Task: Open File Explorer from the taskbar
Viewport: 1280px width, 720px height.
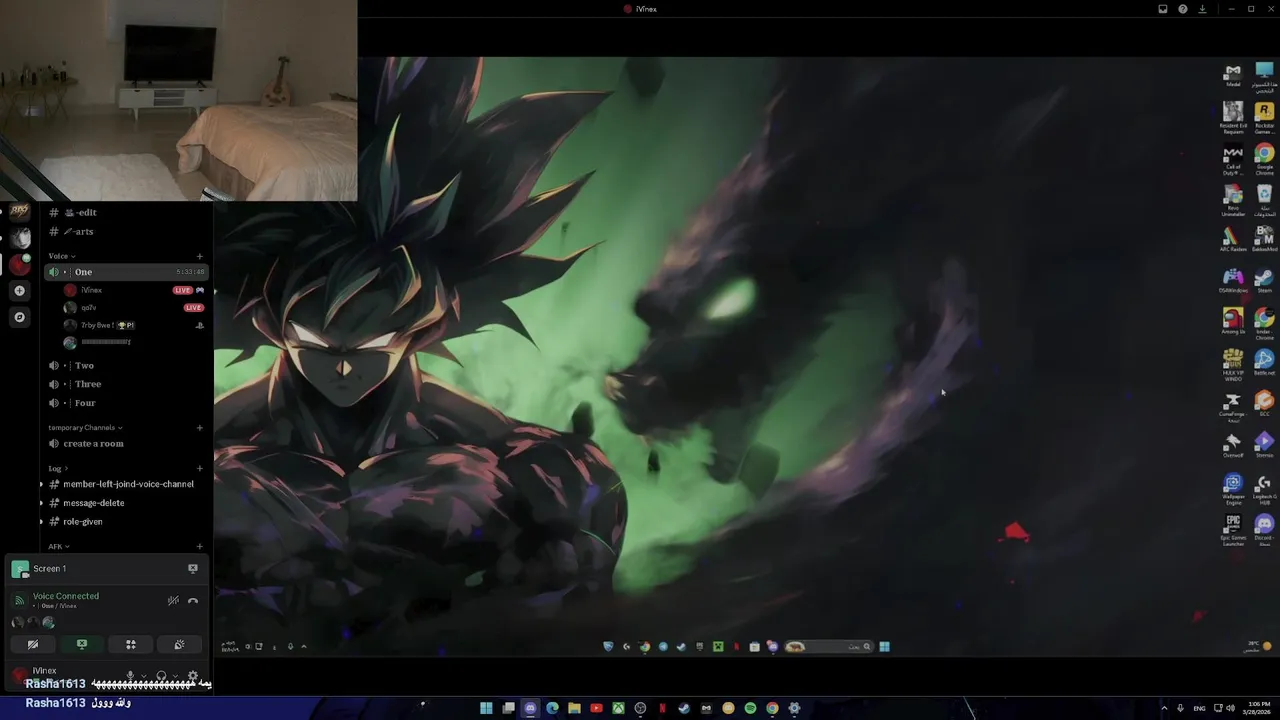Action: coord(574,708)
